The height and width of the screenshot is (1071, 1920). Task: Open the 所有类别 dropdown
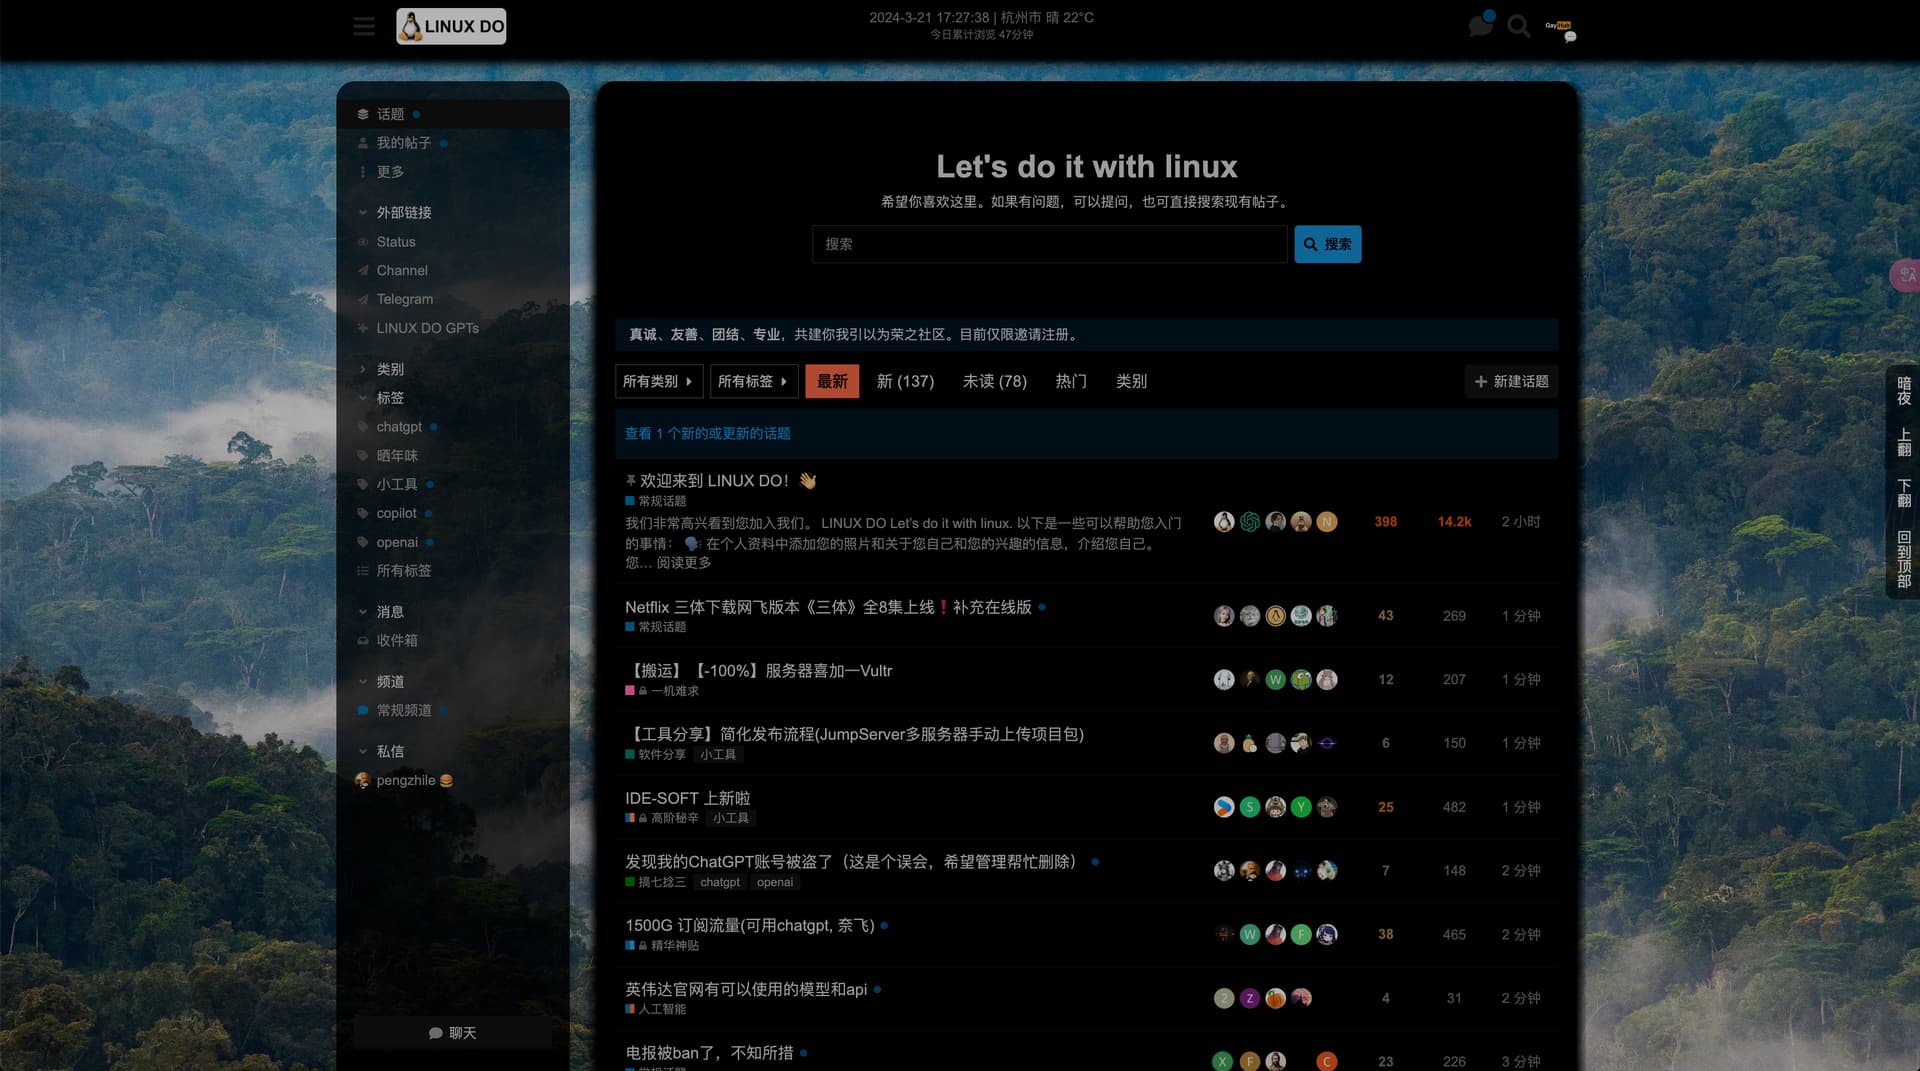659,382
